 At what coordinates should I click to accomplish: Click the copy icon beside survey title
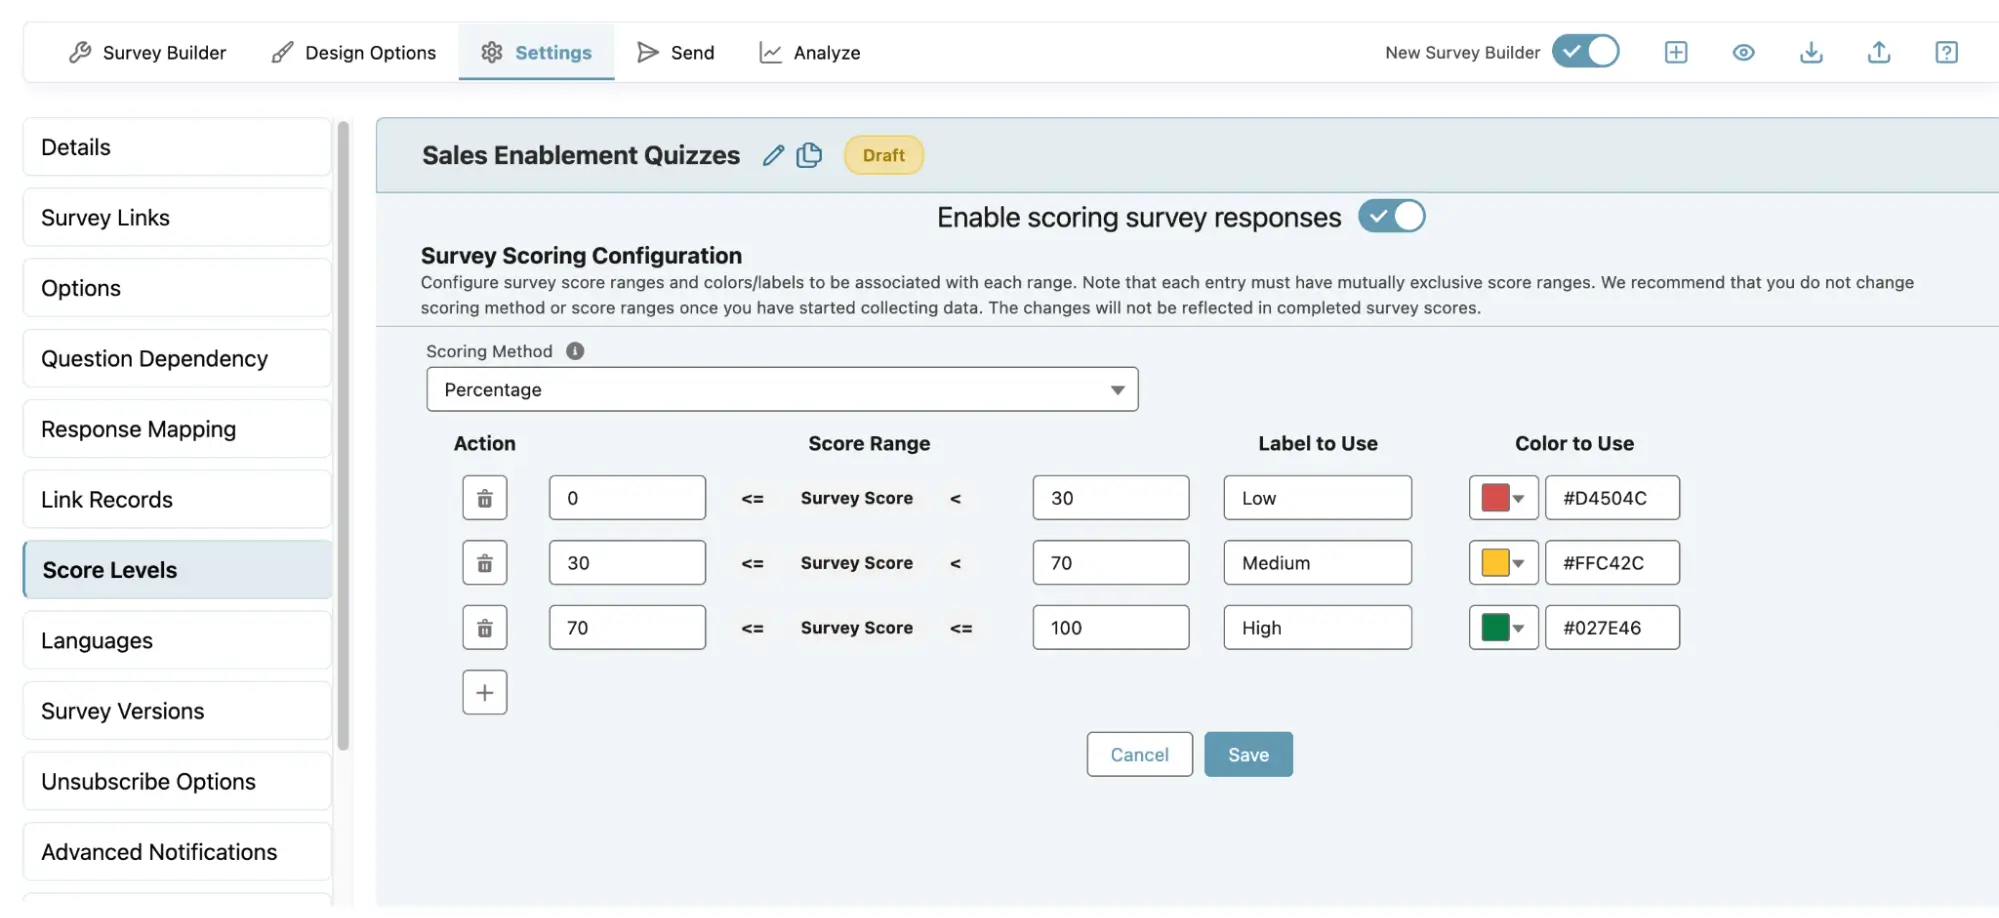[809, 155]
